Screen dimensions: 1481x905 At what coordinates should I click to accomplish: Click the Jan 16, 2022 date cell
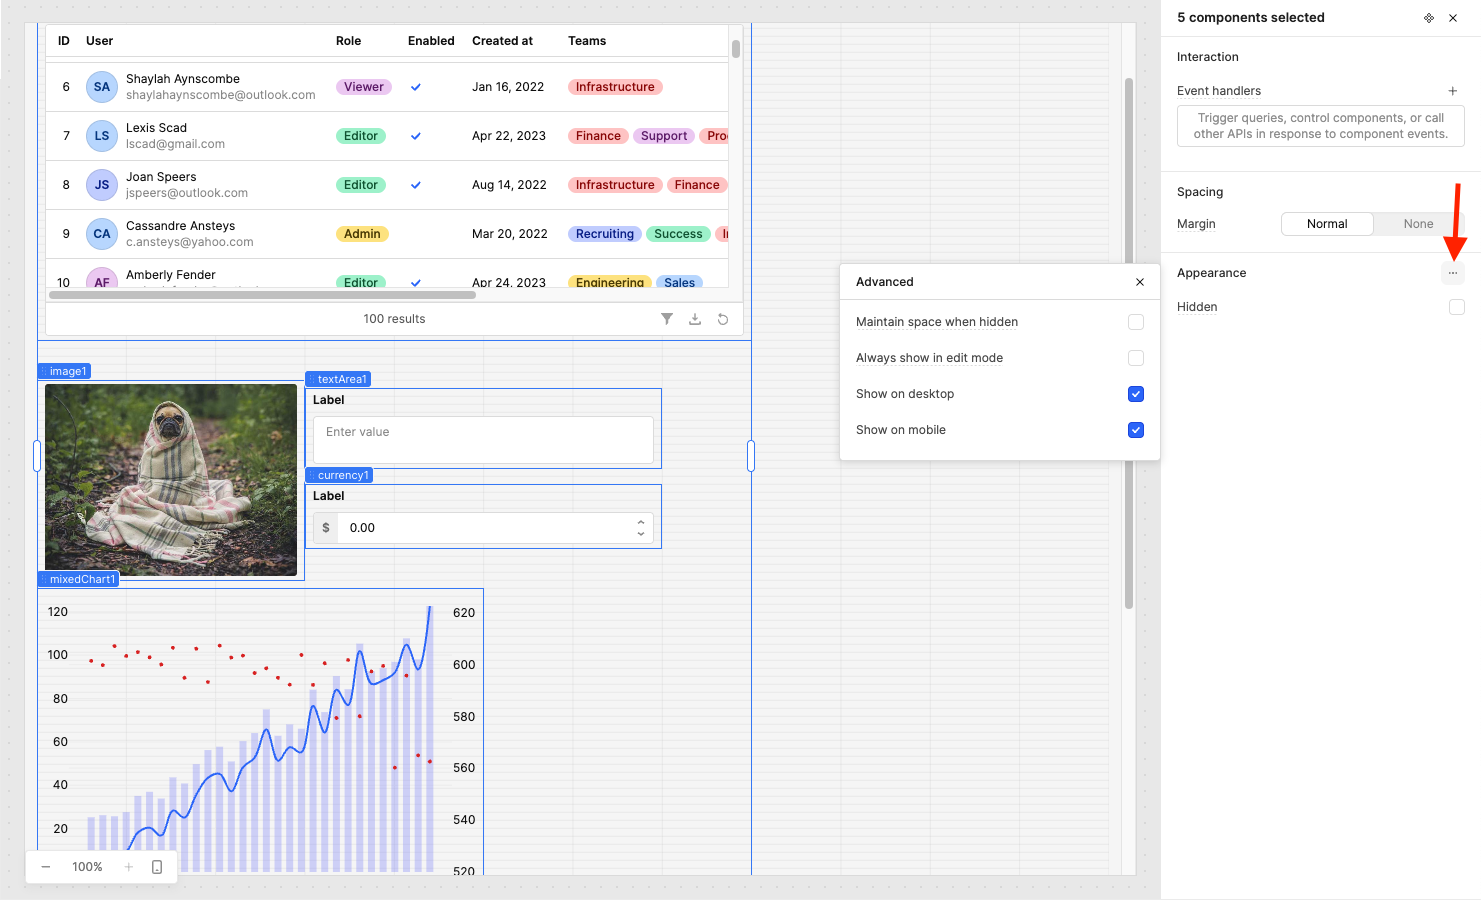pyautogui.click(x=508, y=87)
